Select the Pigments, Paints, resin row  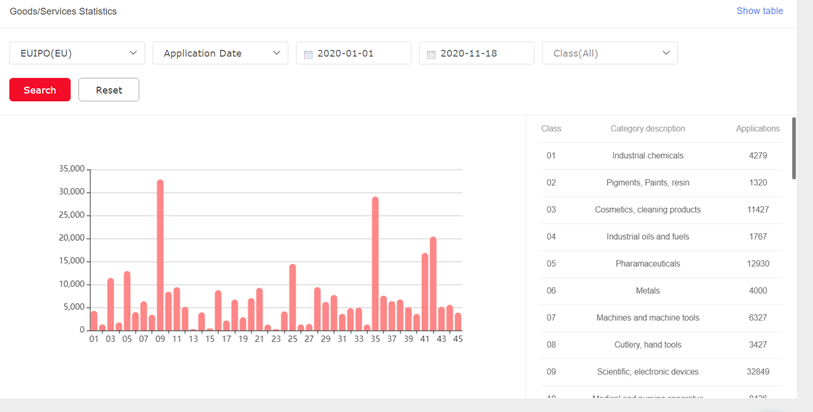pos(661,182)
